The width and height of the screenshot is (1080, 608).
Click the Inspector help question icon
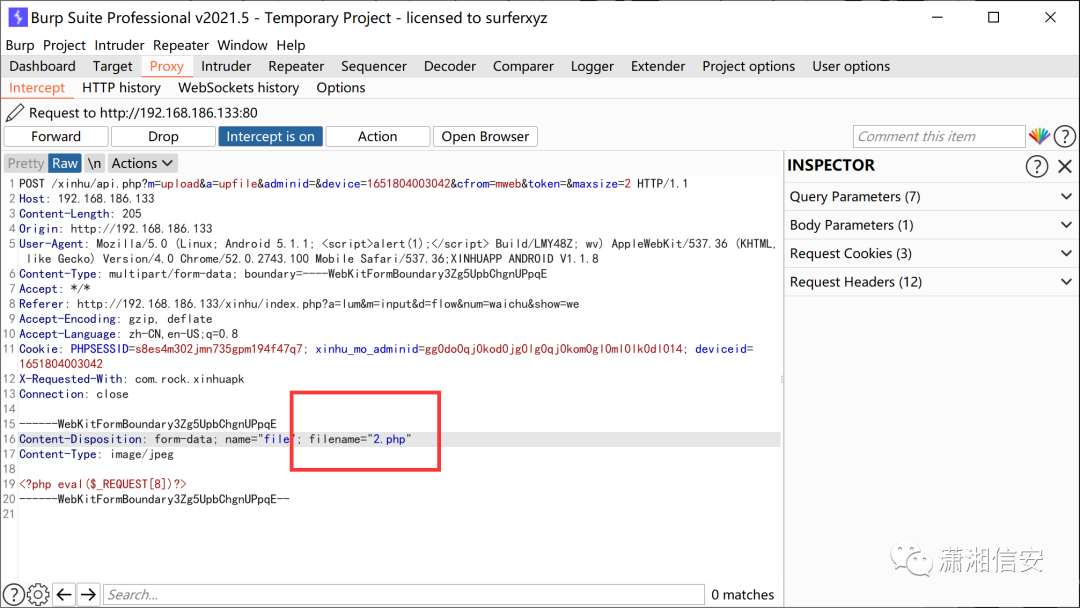click(1037, 166)
